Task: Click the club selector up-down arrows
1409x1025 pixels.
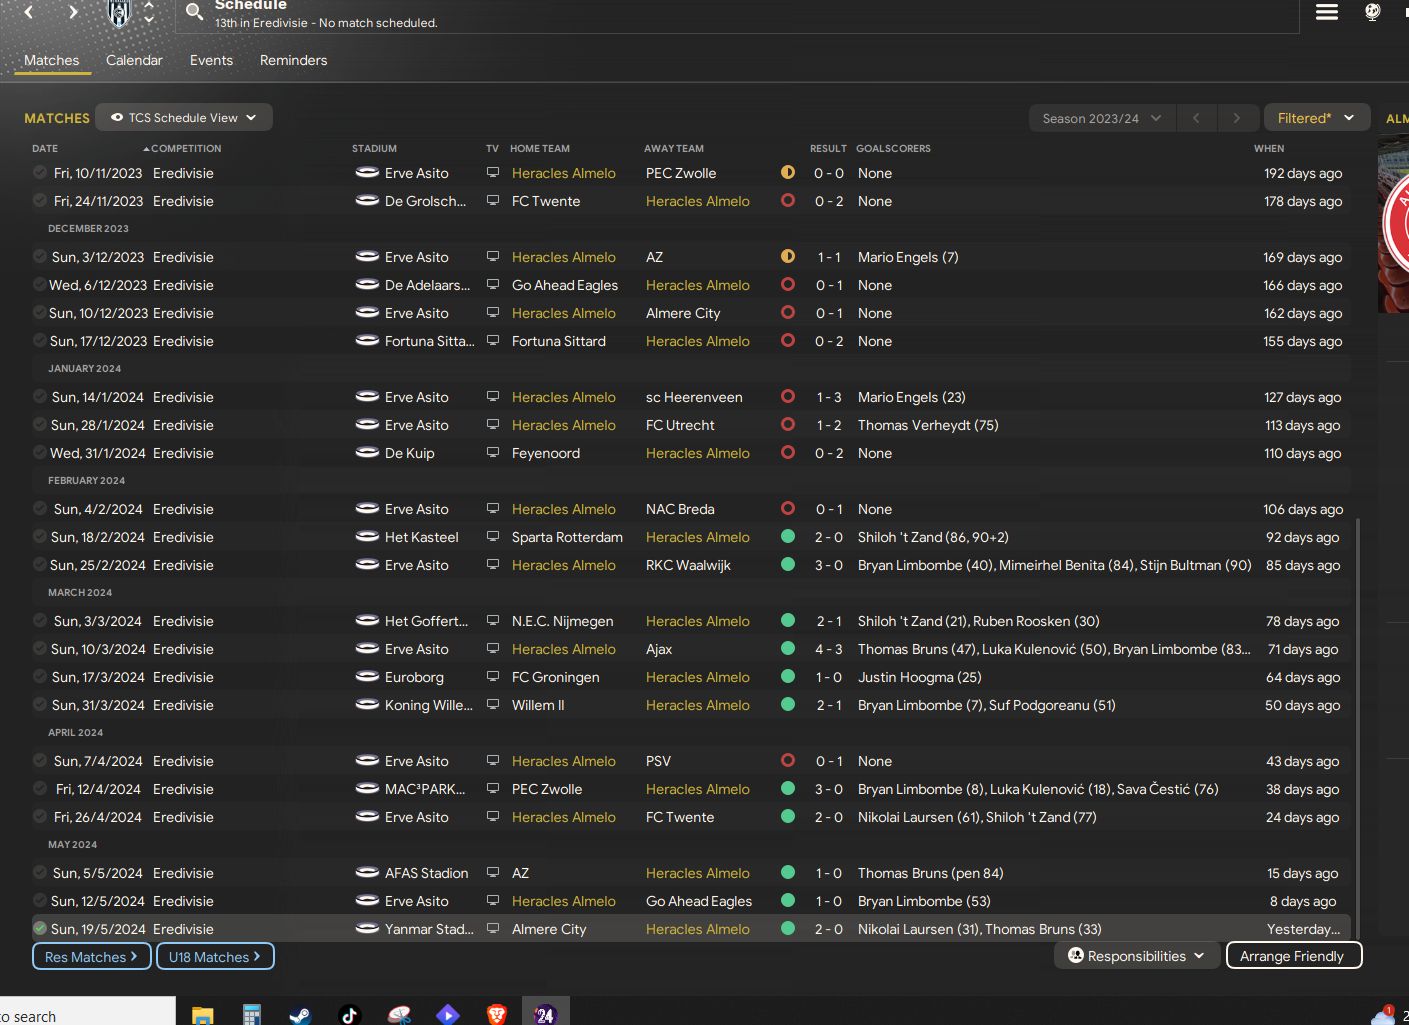Action: coord(149,12)
